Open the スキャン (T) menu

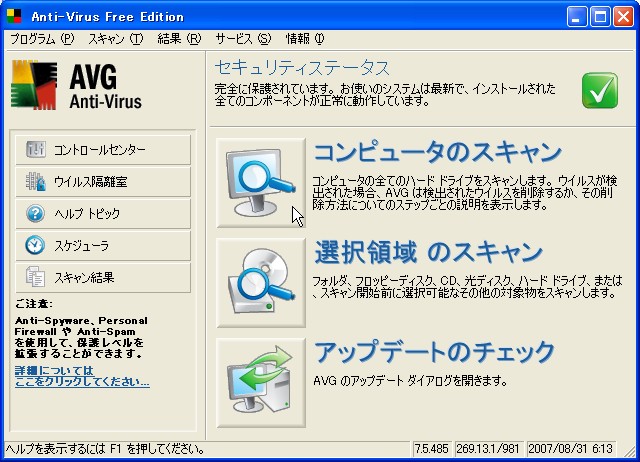(x=116, y=39)
